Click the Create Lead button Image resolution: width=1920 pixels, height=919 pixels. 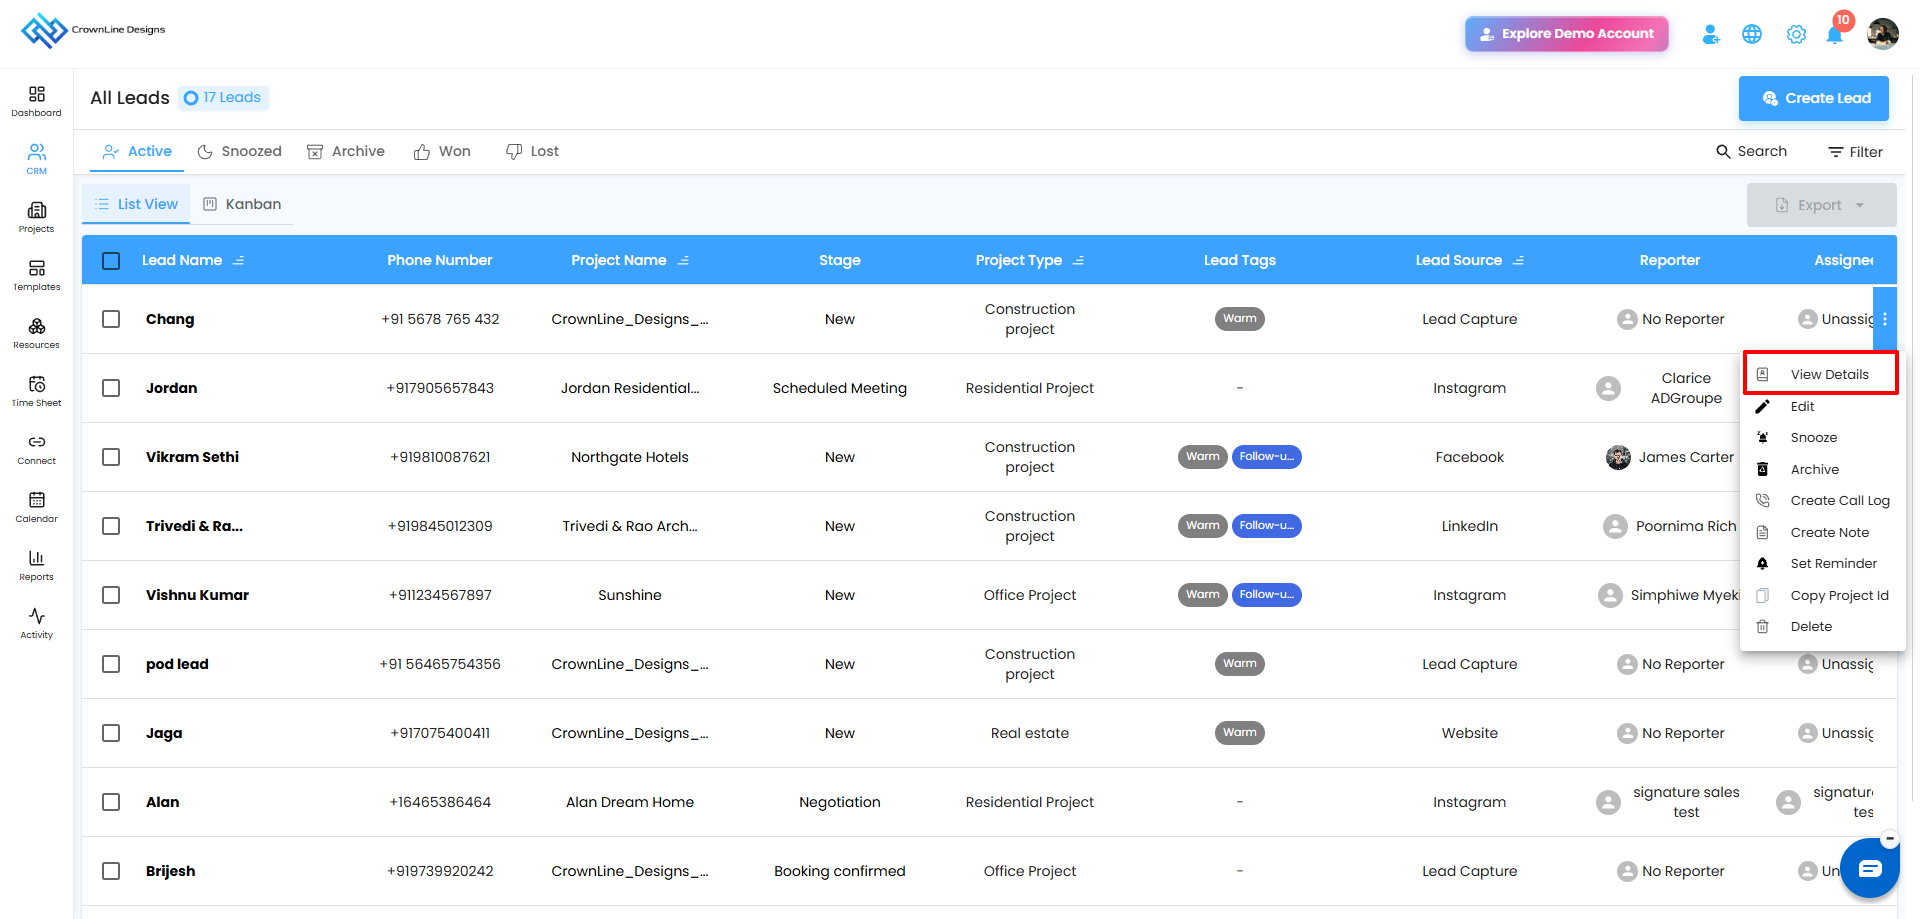[x=1813, y=98]
